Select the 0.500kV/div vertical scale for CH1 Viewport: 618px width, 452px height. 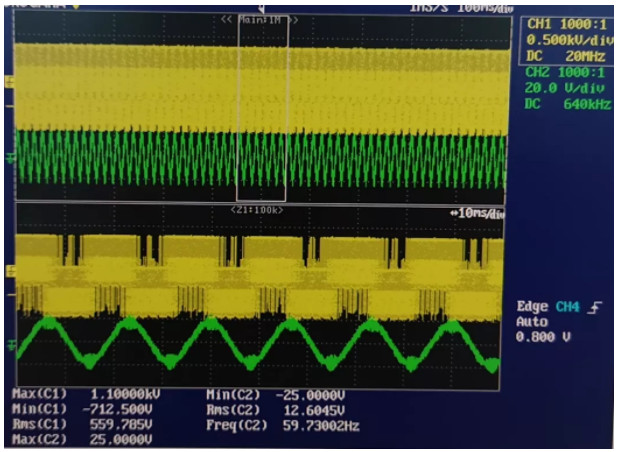(563, 40)
